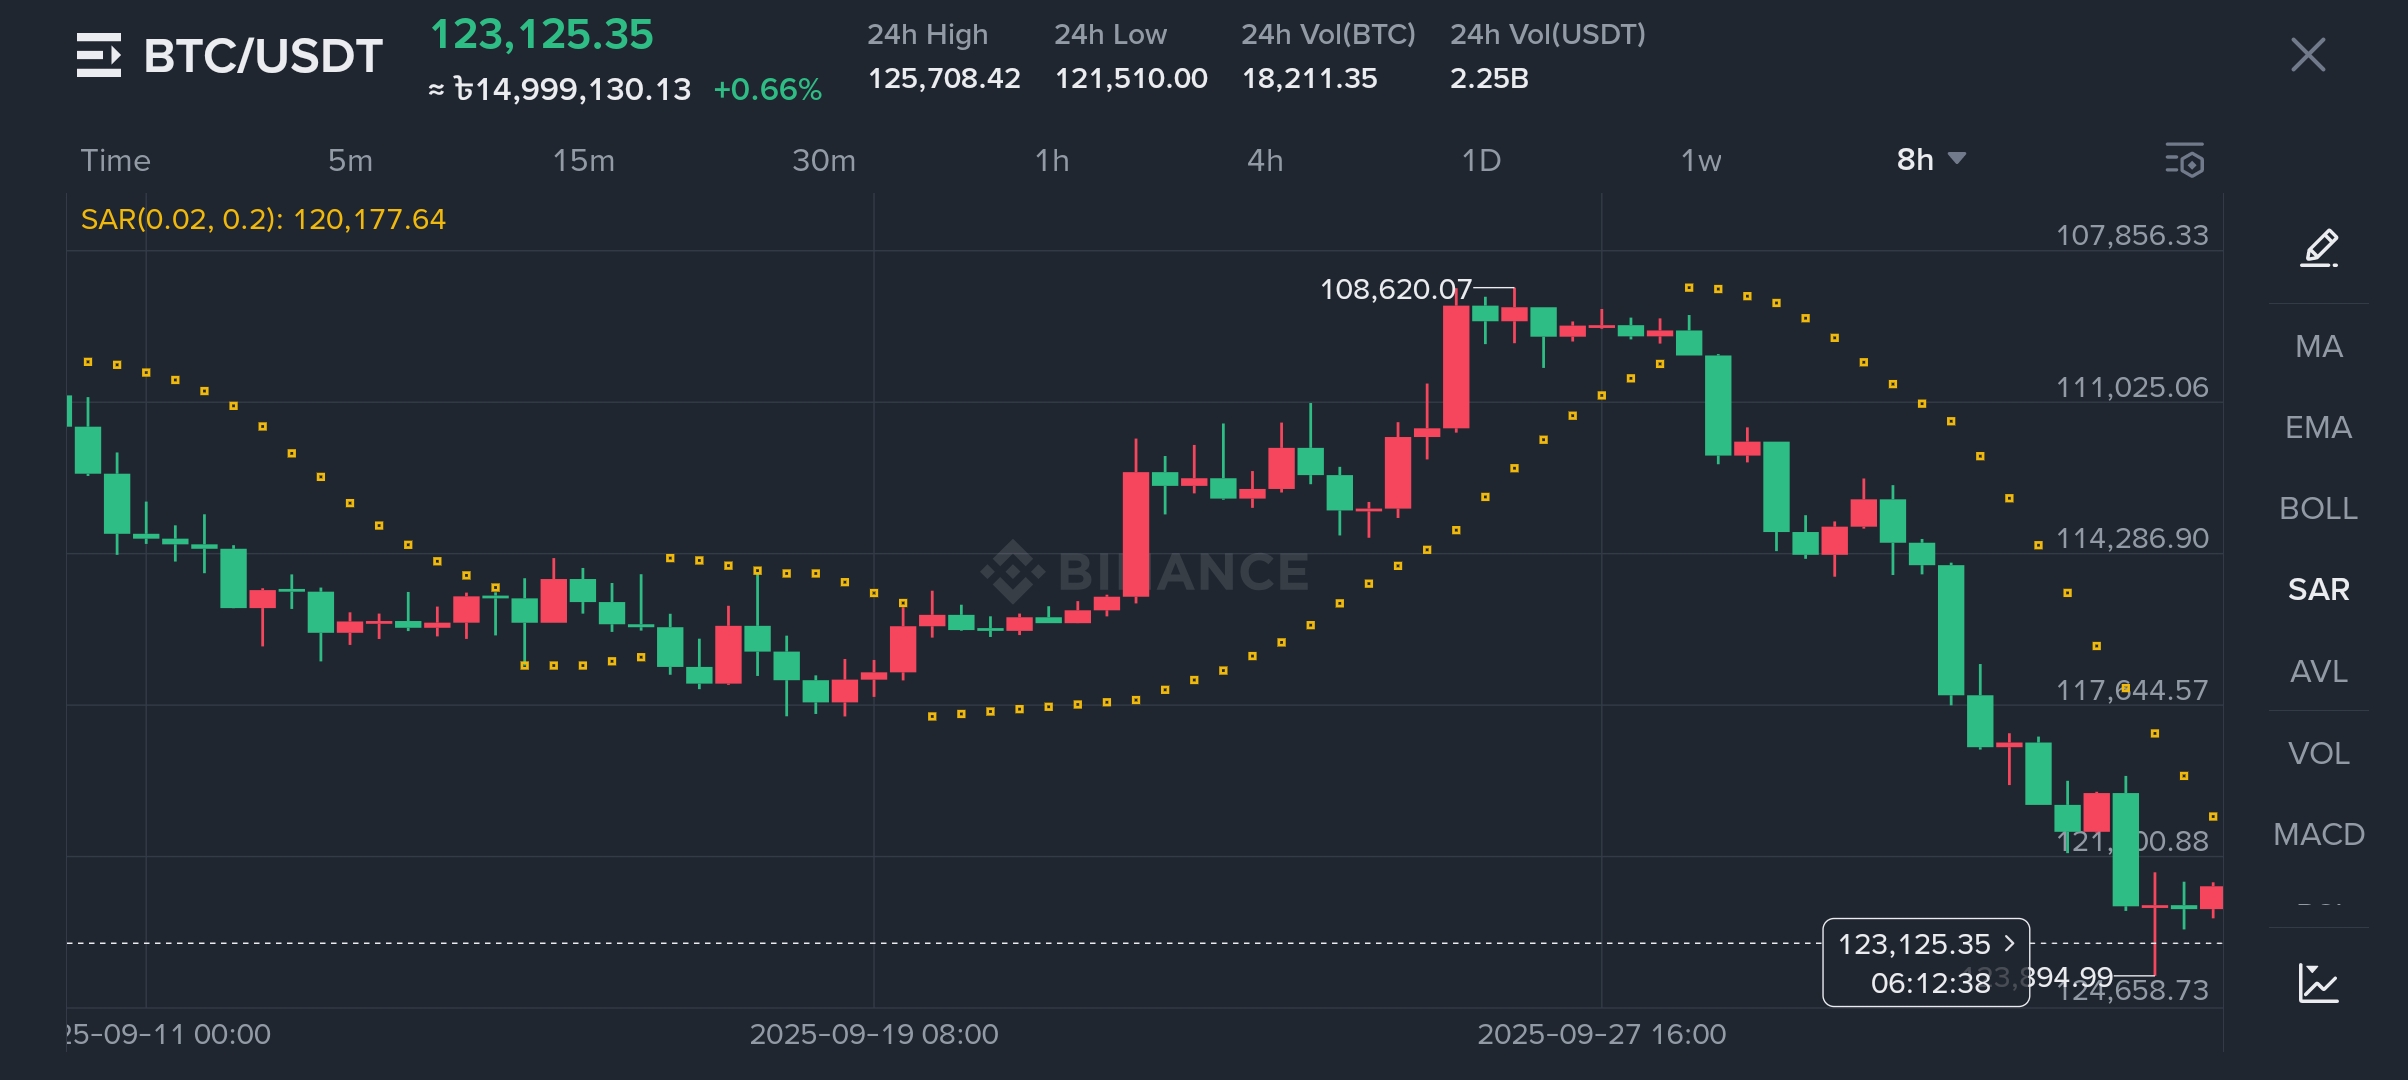The width and height of the screenshot is (2408, 1080).
Task: Show the MACD sub-chart
Action: point(2318,833)
